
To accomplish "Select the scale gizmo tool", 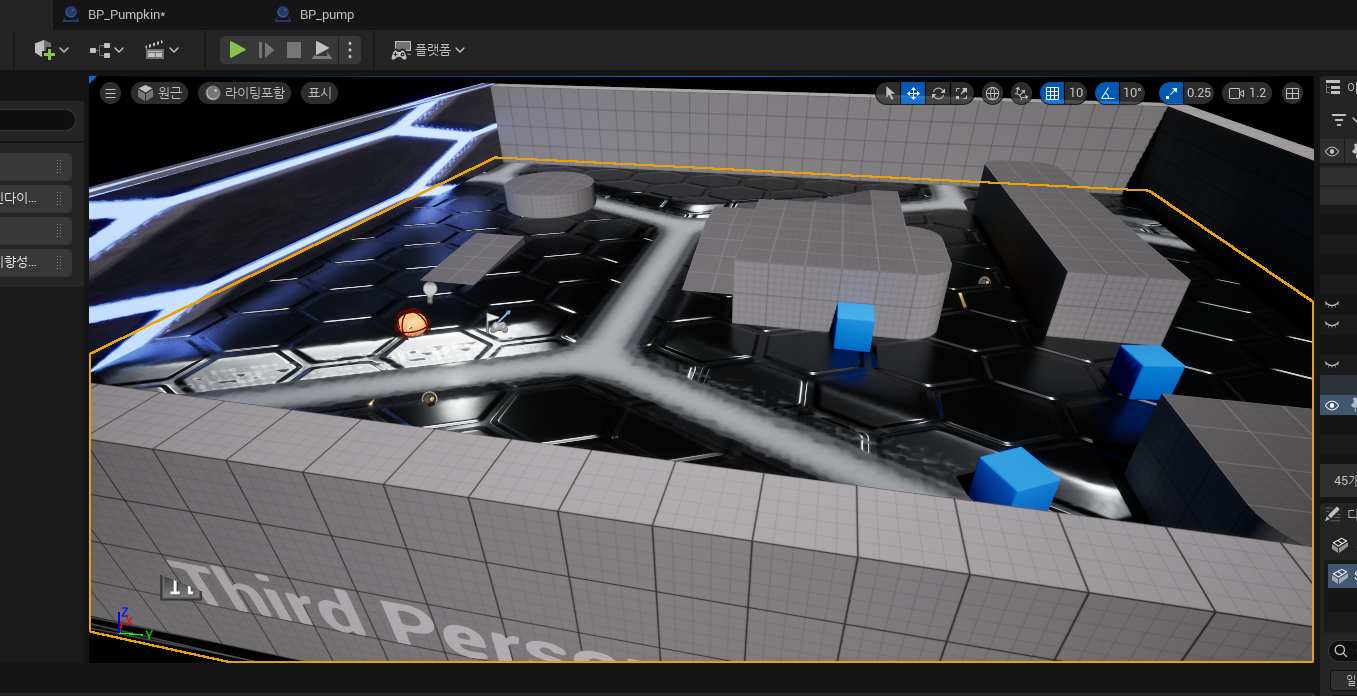I will pos(961,93).
